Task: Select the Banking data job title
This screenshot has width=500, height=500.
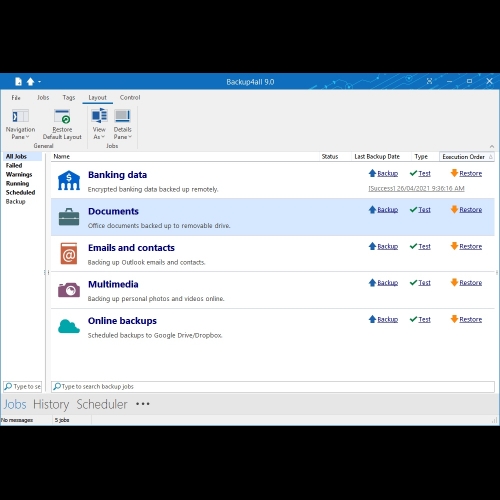Action: 117,175
